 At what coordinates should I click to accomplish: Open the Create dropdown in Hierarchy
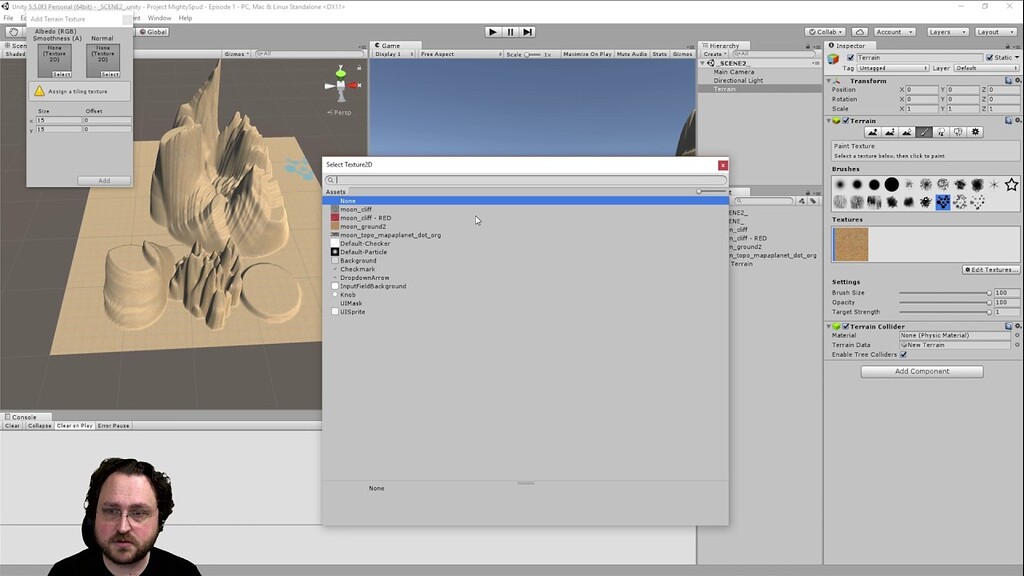[x=714, y=53]
